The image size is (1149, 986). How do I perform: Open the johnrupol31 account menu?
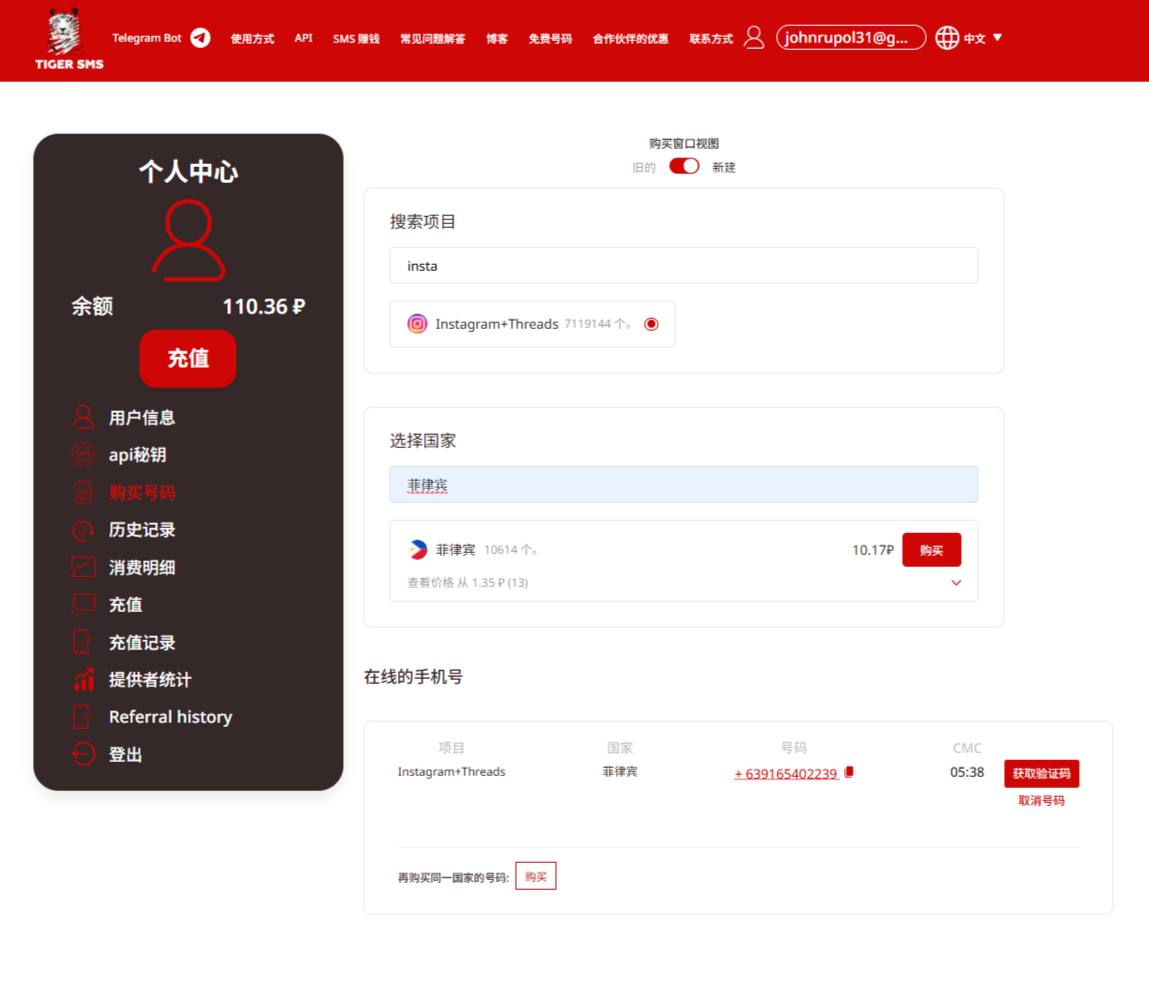850,37
